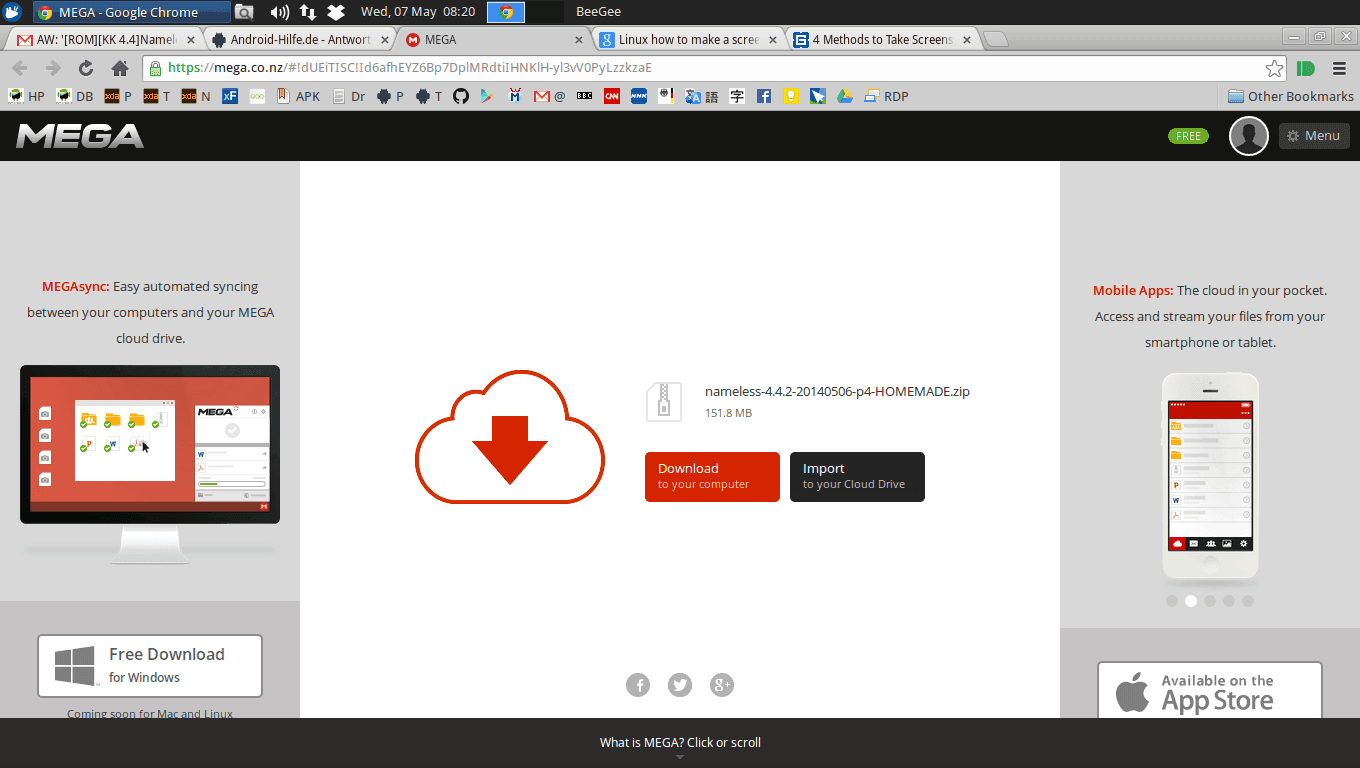Open the NHK bookmark icon
Viewport: 1360px width, 768px height.
(637, 96)
